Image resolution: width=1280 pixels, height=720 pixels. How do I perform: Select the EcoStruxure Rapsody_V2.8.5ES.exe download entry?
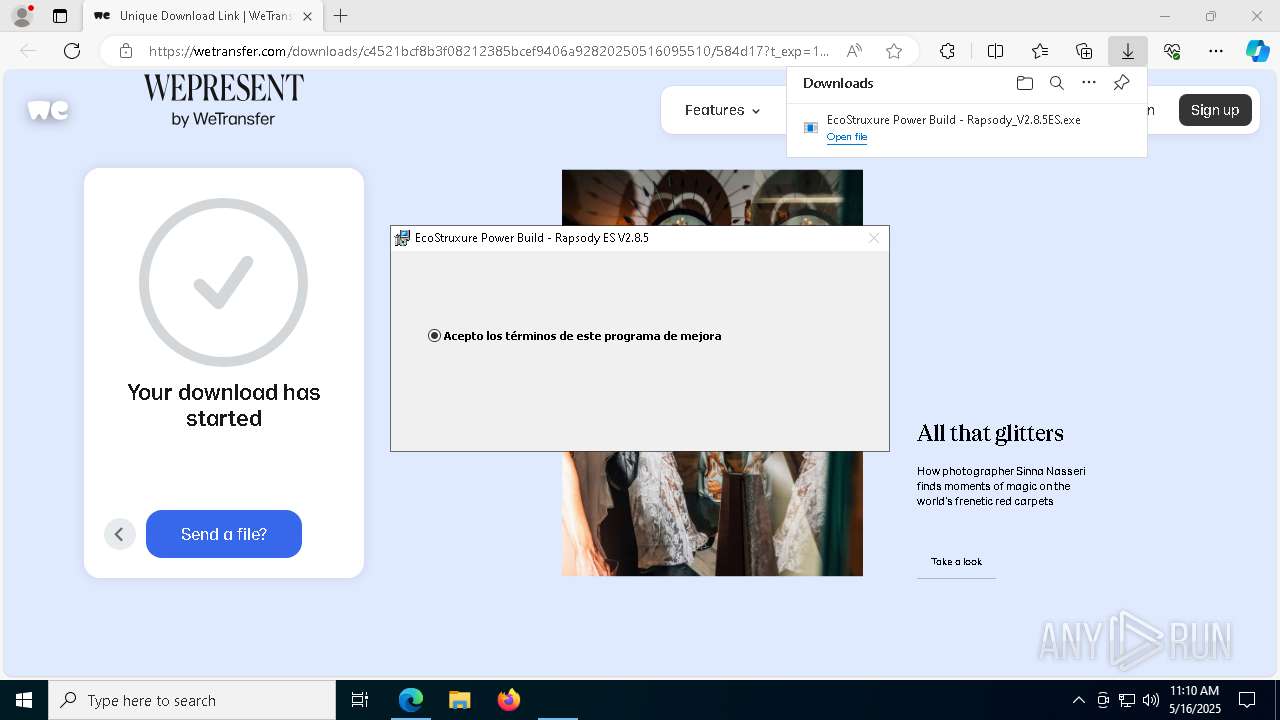(966, 128)
